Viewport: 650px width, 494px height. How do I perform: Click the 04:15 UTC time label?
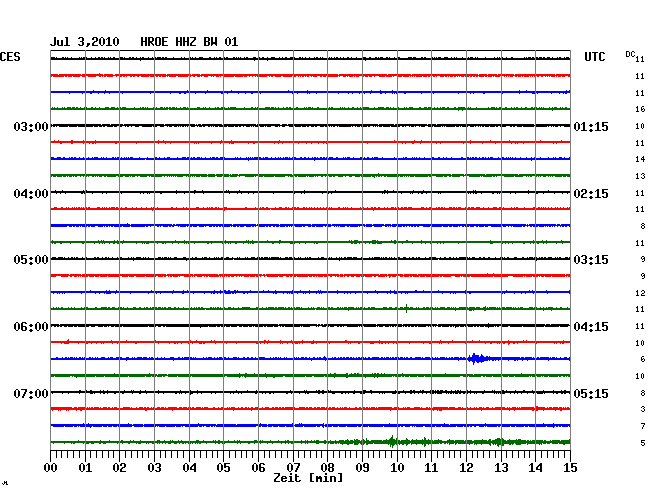click(591, 327)
